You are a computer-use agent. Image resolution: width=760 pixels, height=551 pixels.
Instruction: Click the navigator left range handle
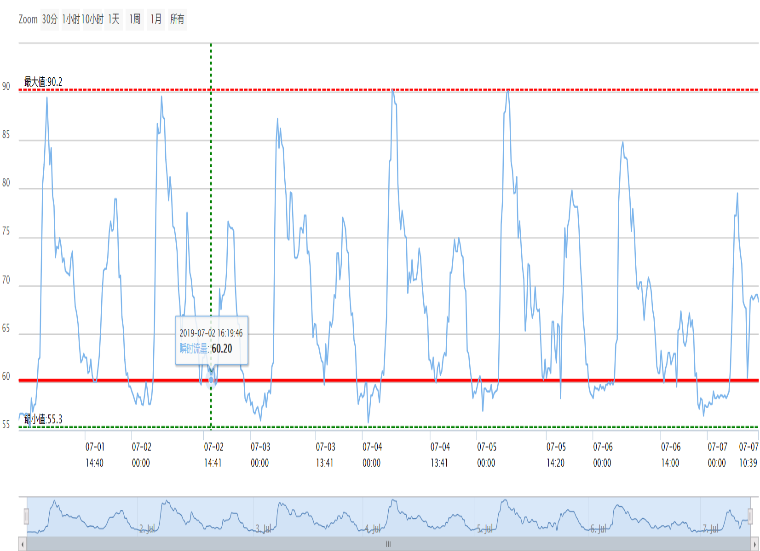click(27, 515)
